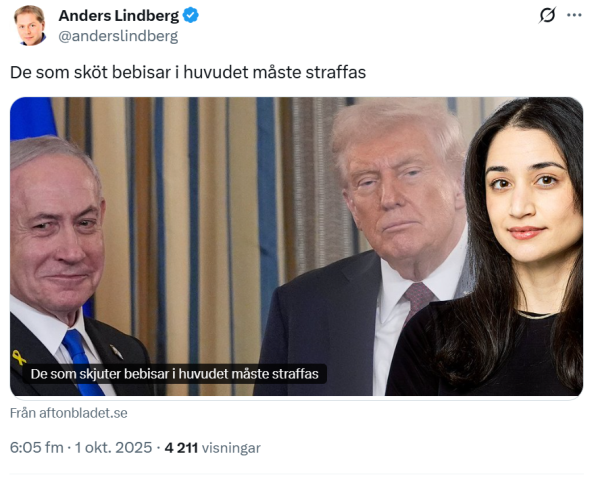Image resolution: width=600 pixels, height=477 pixels.
Task: Click the display name Anders Lindberg
Action: tap(119, 16)
